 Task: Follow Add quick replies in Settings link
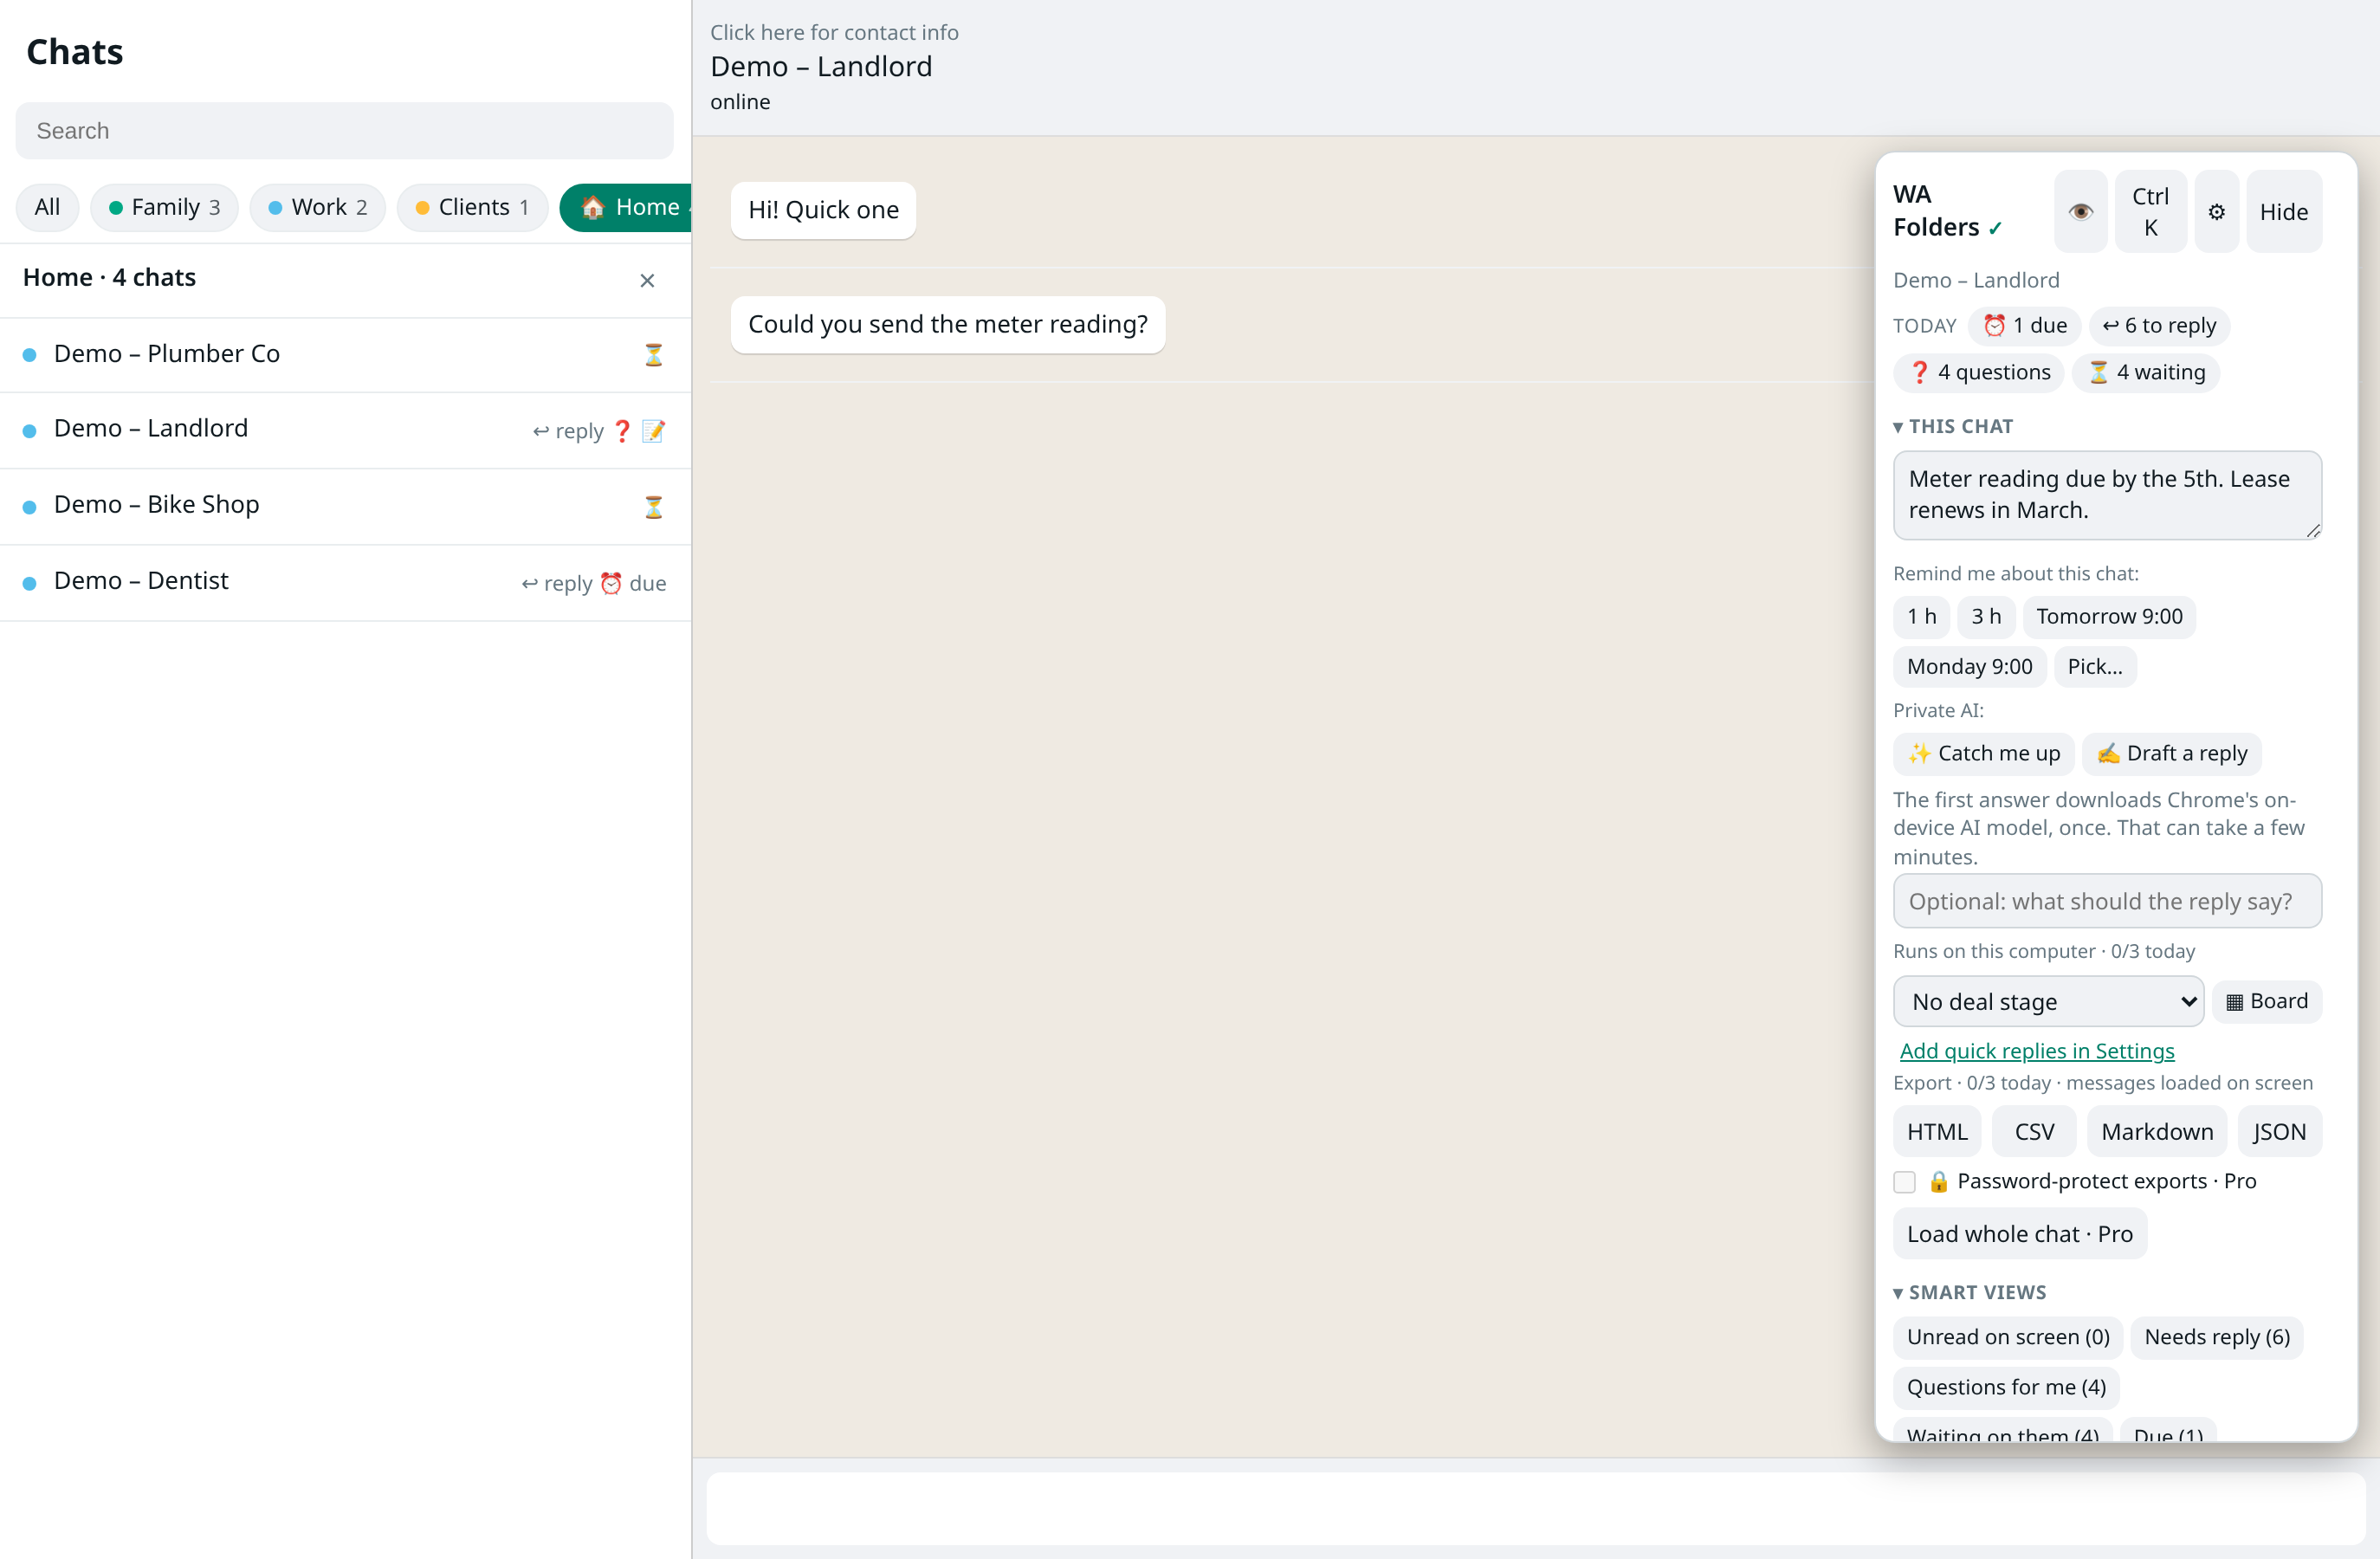click(2037, 1051)
